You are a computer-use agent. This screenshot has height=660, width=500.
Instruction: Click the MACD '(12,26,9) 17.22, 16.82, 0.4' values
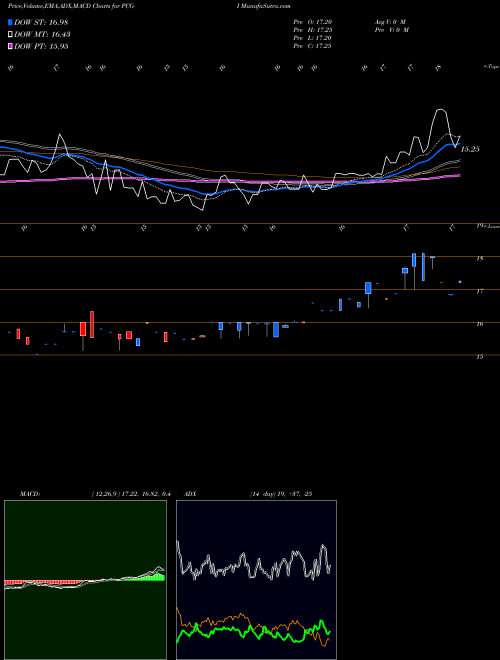(130, 494)
